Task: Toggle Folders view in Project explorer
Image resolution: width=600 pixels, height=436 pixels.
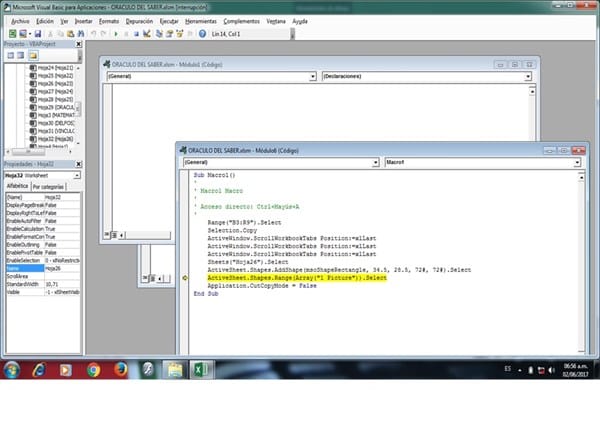Action: point(33,56)
